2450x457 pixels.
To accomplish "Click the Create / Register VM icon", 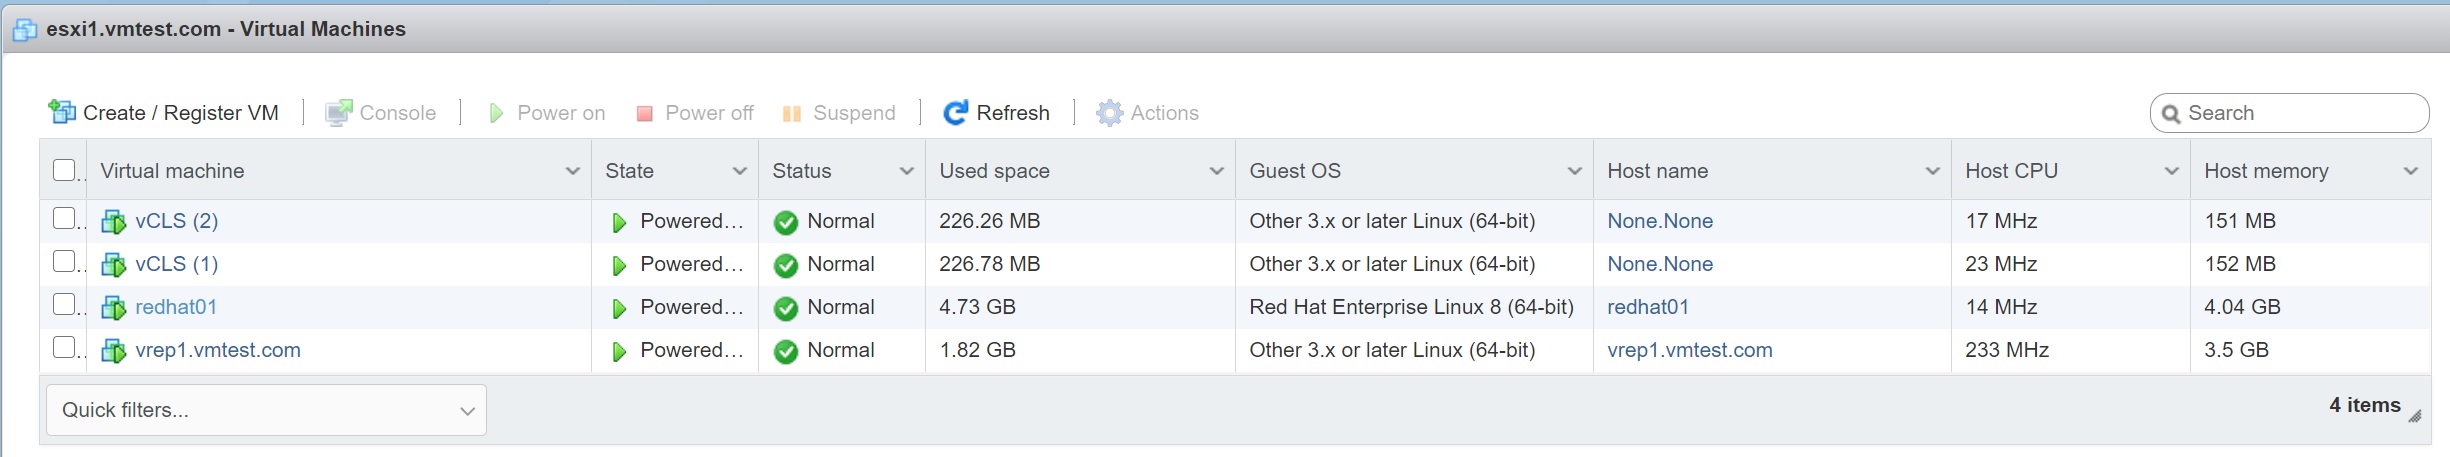I will [x=62, y=112].
